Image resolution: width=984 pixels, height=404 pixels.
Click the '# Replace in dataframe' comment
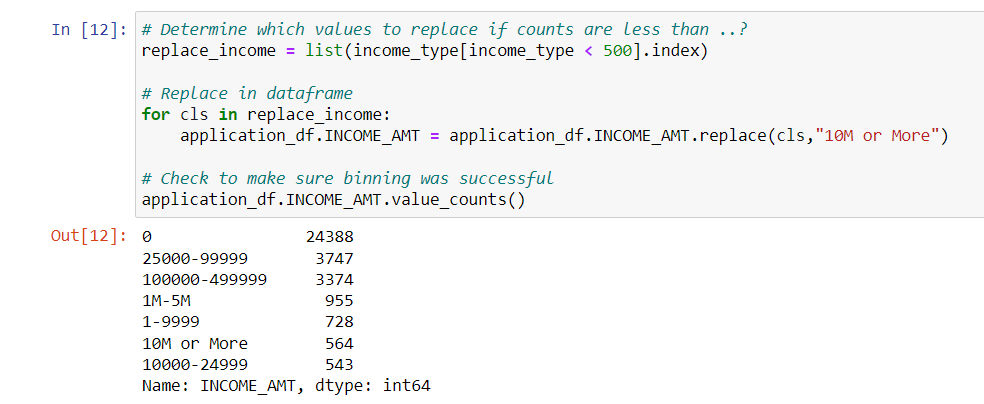247,93
